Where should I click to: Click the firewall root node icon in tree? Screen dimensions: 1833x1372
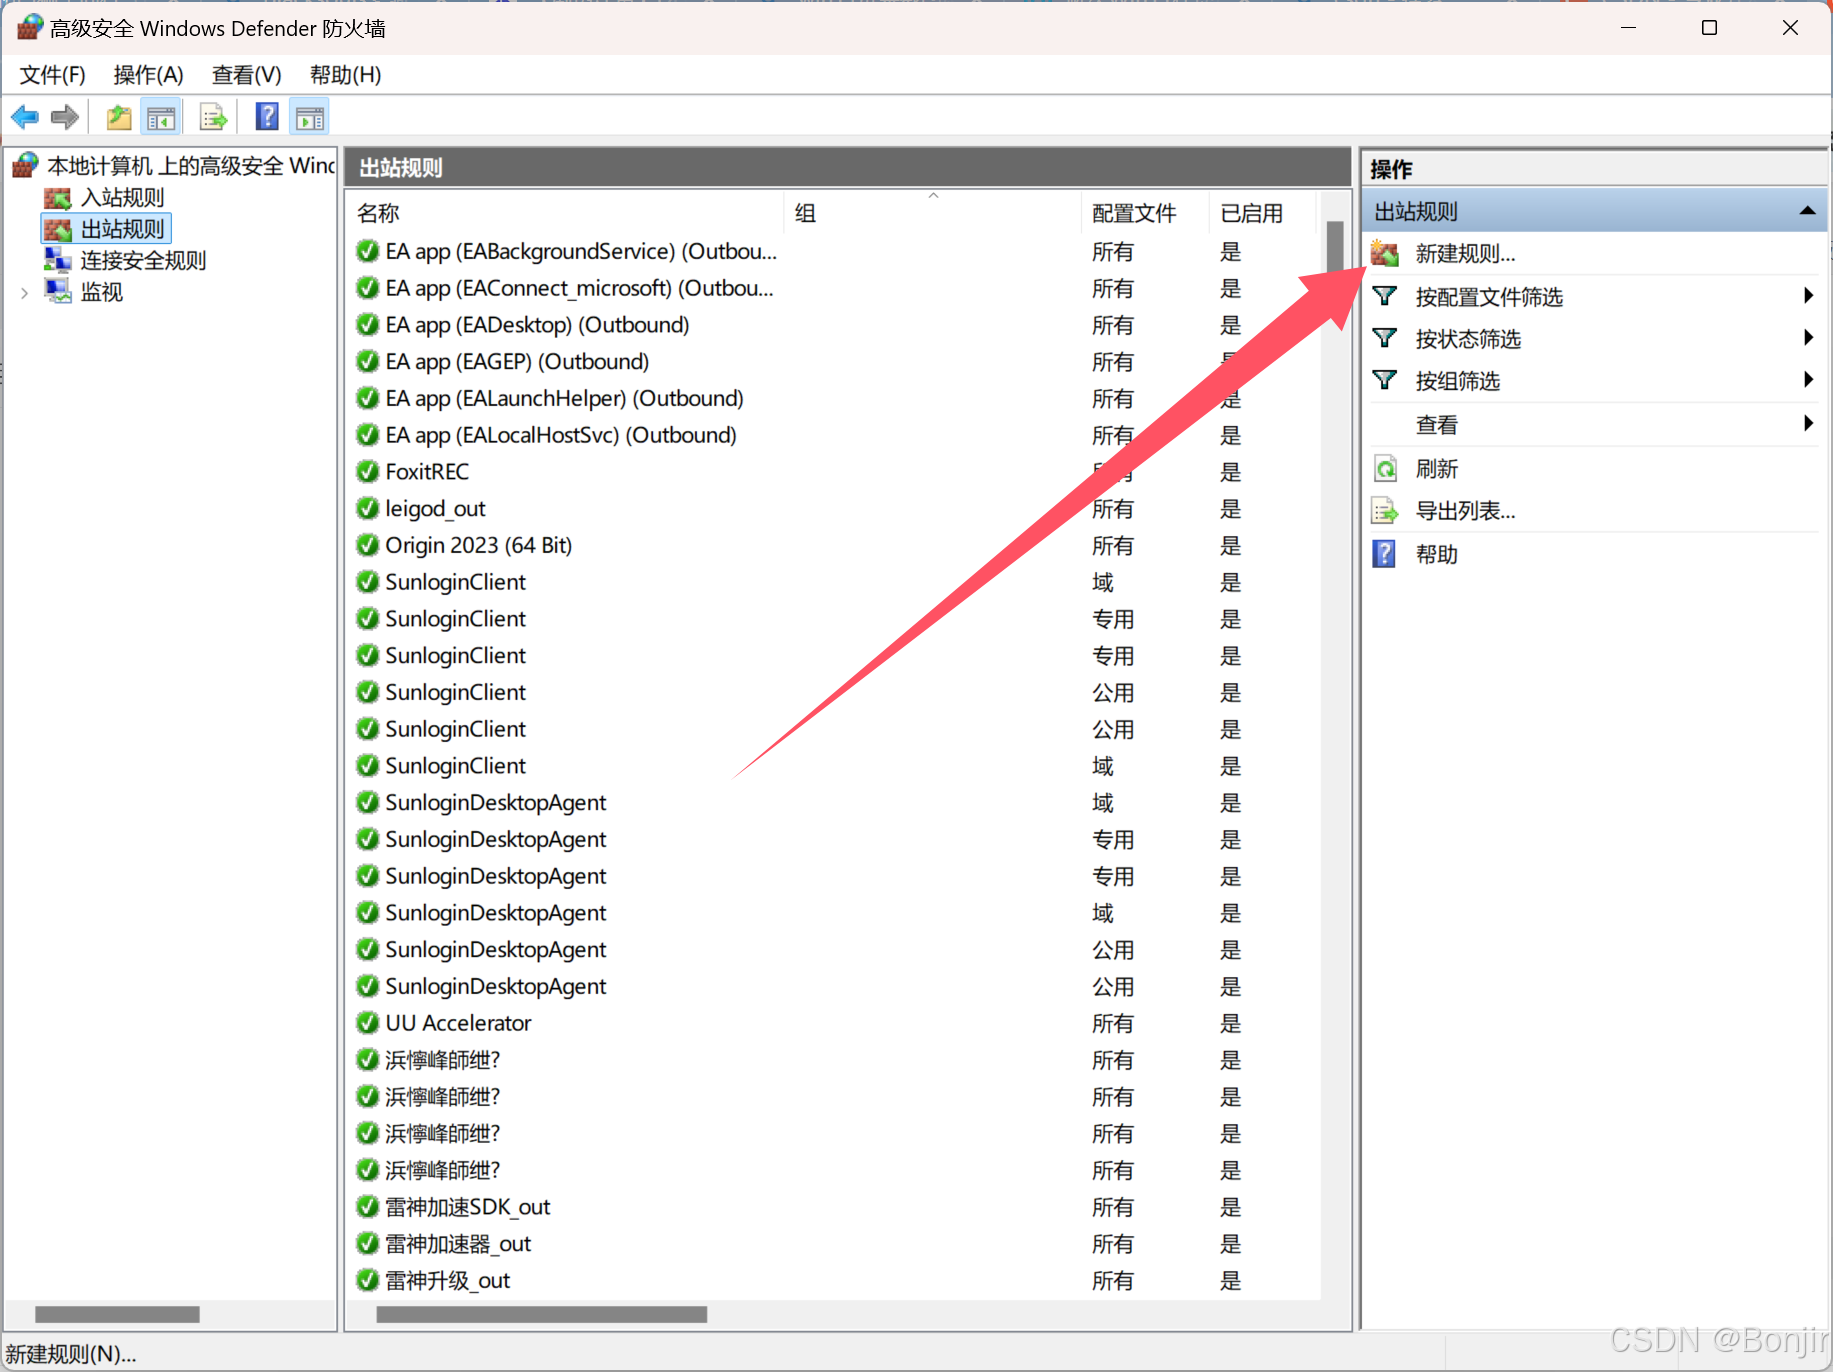[26, 165]
